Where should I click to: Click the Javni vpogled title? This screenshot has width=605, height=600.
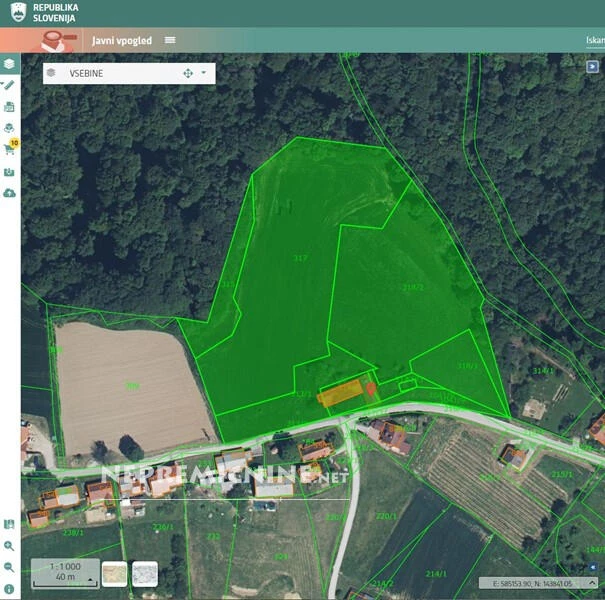121,41
